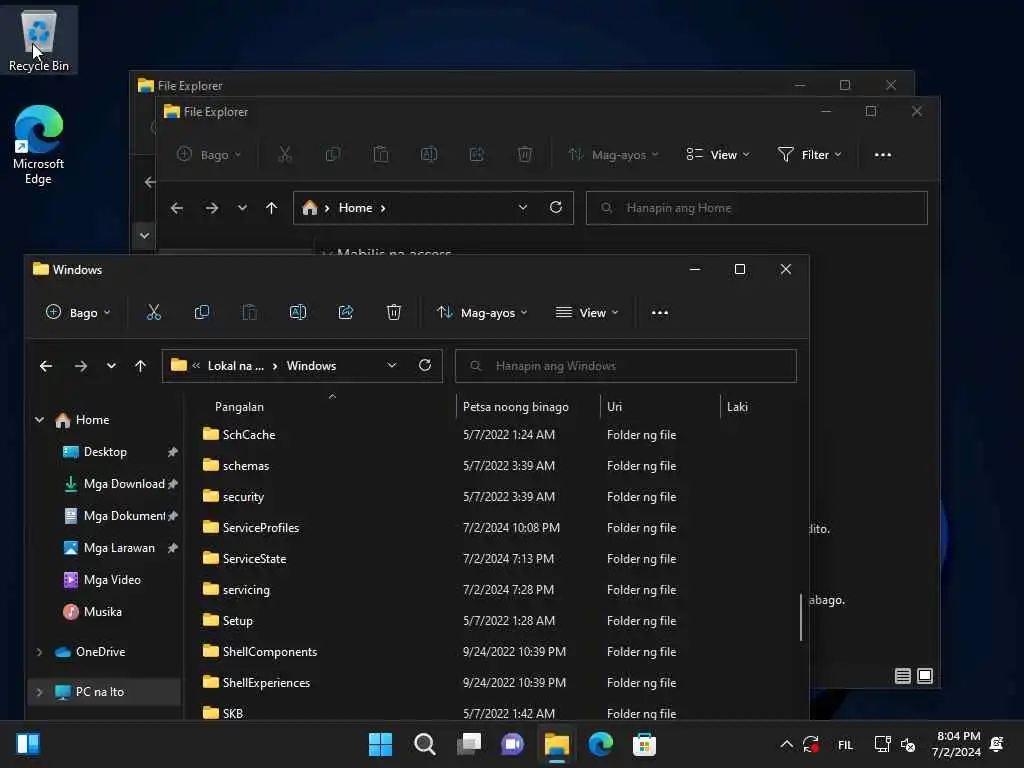The height and width of the screenshot is (768, 1024).
Task: Select Musika in navigation pane
Action: [x=105, y=612]
